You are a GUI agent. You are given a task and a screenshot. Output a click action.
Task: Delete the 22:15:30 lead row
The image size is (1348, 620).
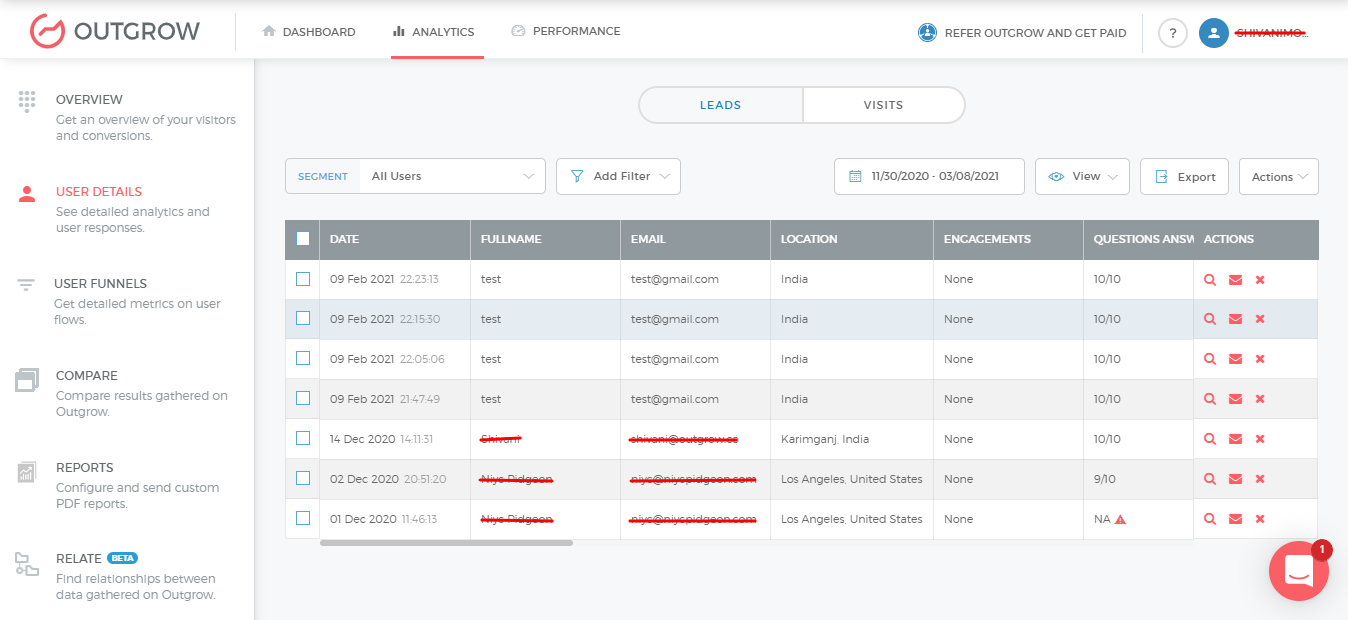point(1260,319)
